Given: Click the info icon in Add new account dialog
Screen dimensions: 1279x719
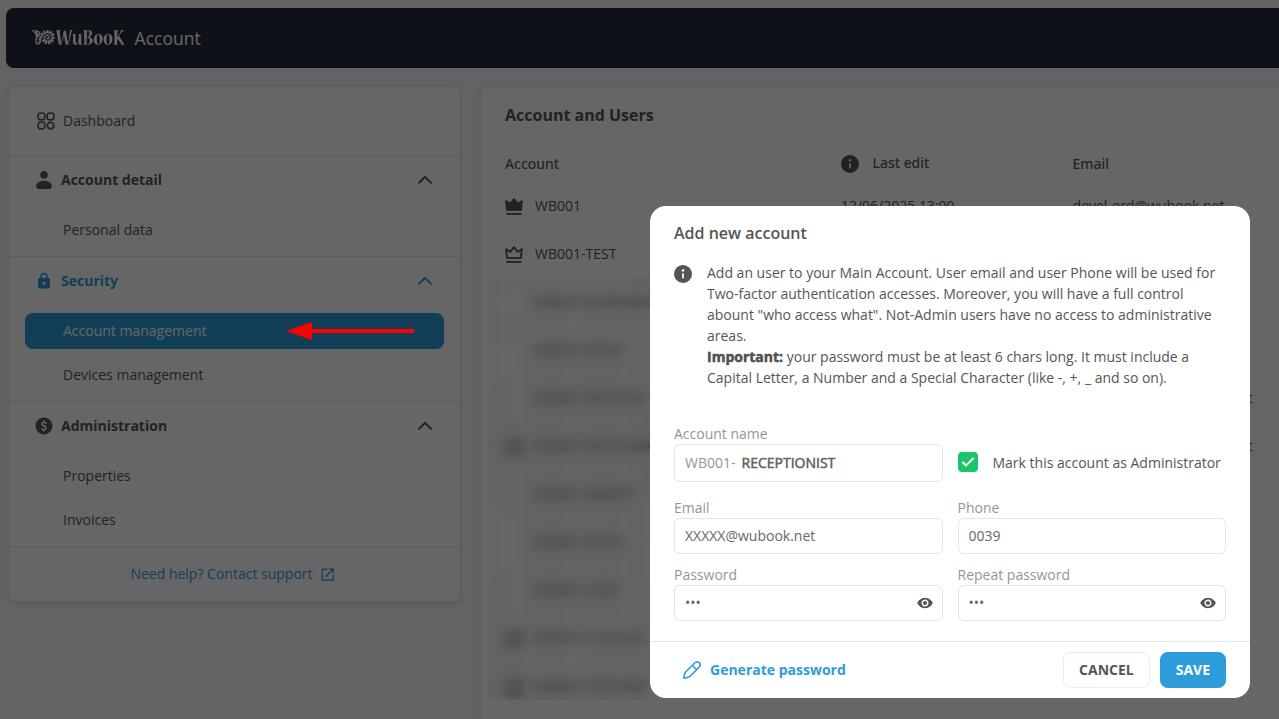Looking at the screenshot, I should (x=683, y=274).
